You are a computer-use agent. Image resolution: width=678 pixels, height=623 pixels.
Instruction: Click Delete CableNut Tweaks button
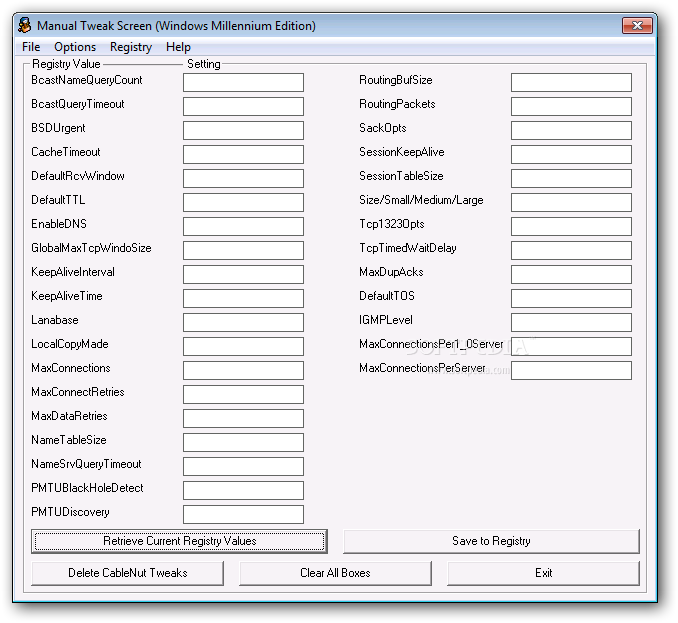coord(128,573)
